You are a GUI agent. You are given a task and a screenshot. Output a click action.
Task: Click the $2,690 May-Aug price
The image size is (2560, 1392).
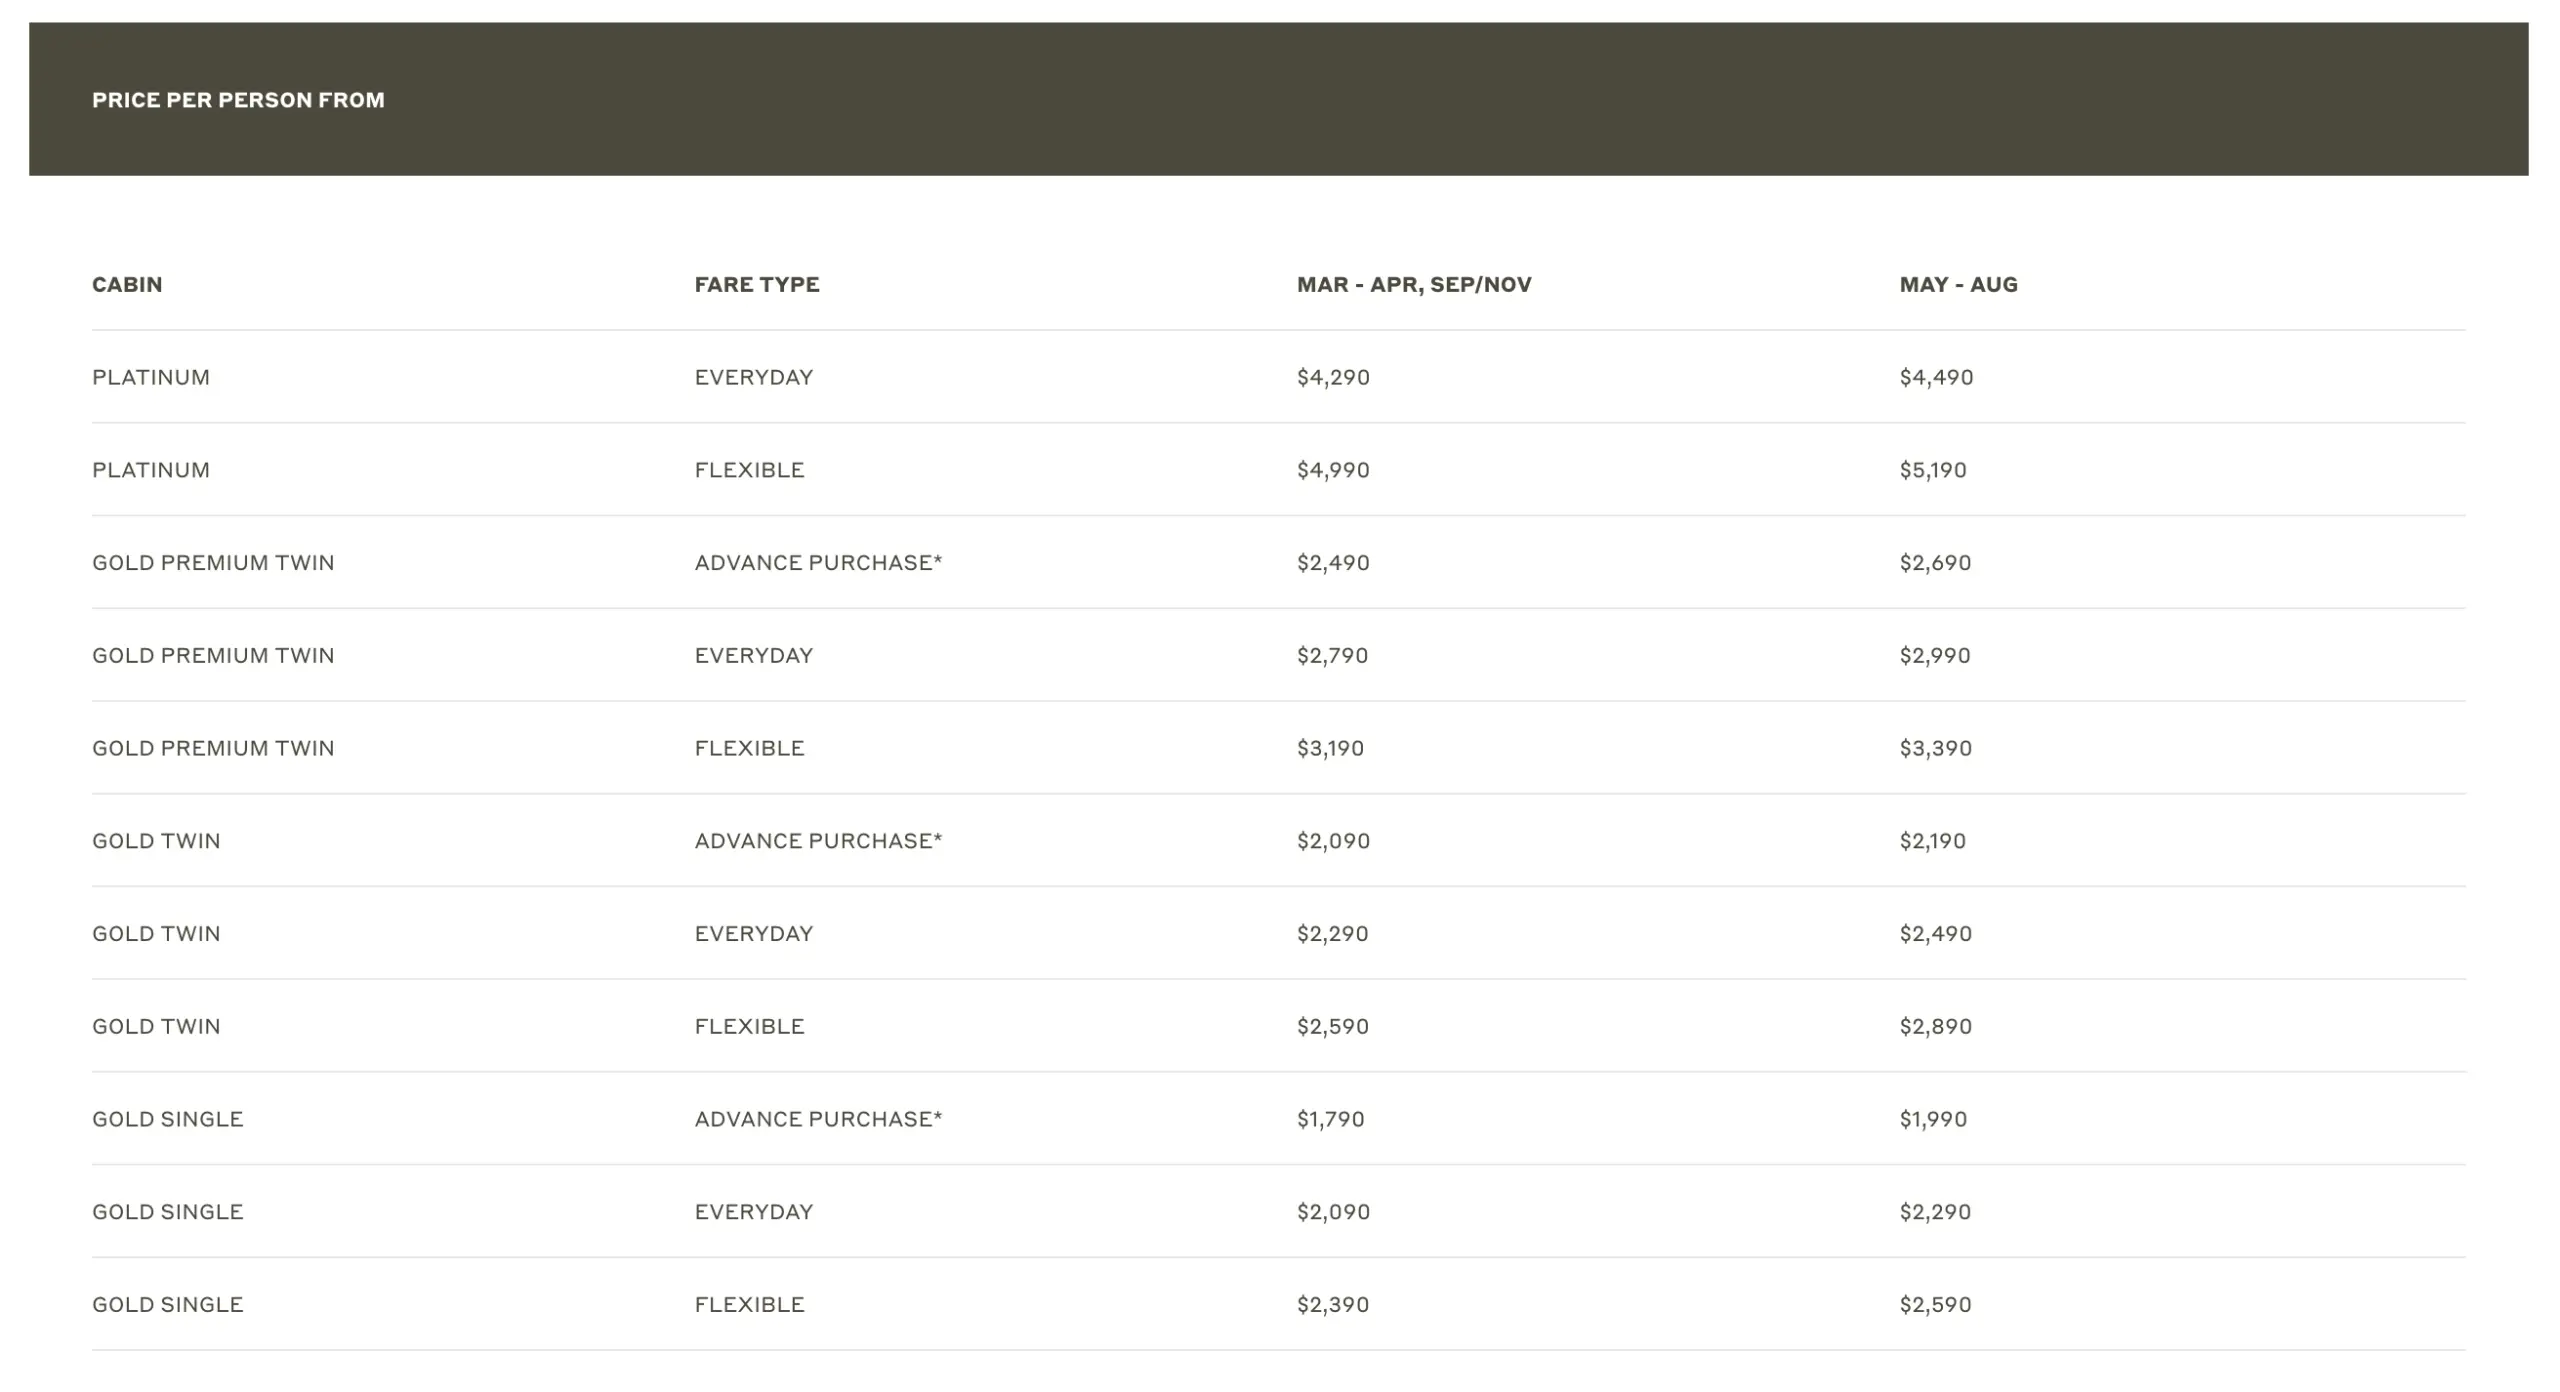[1935, 563]
